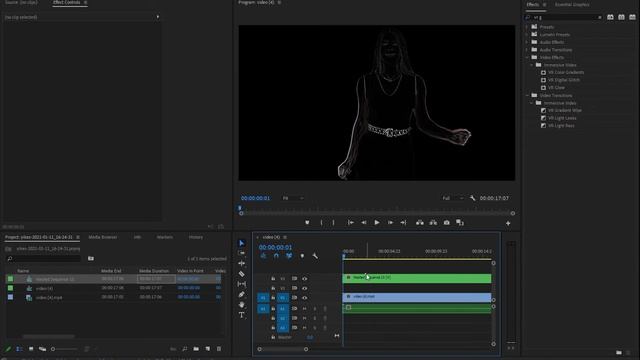
Task: Open timeline display settings wrench
Action: point(315,256)
